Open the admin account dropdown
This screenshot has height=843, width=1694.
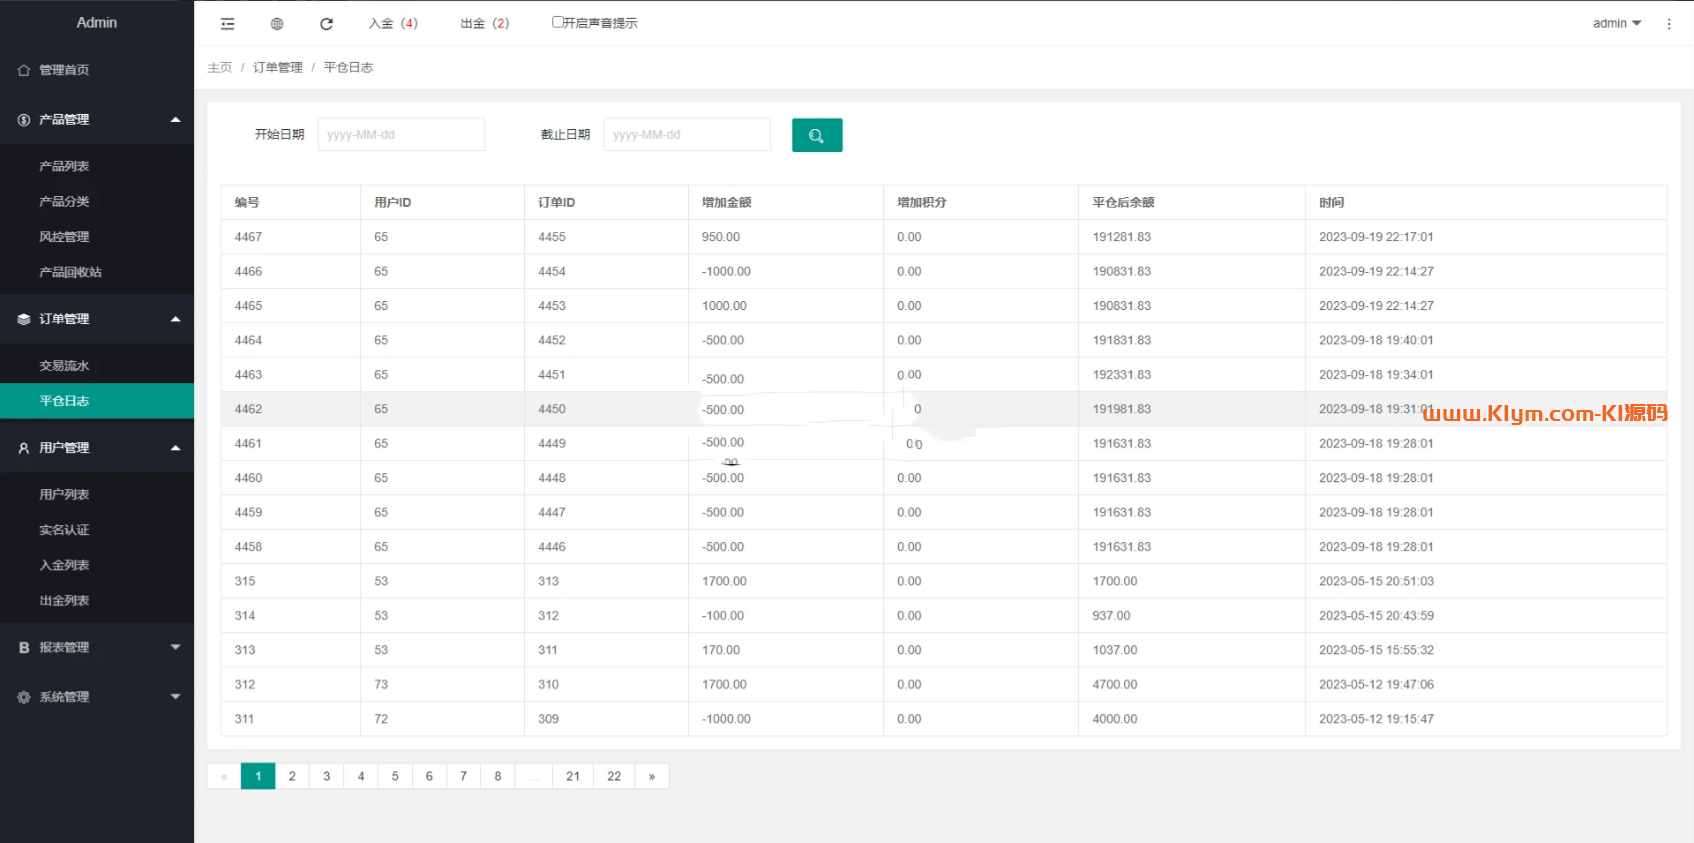click(1617, 23)
